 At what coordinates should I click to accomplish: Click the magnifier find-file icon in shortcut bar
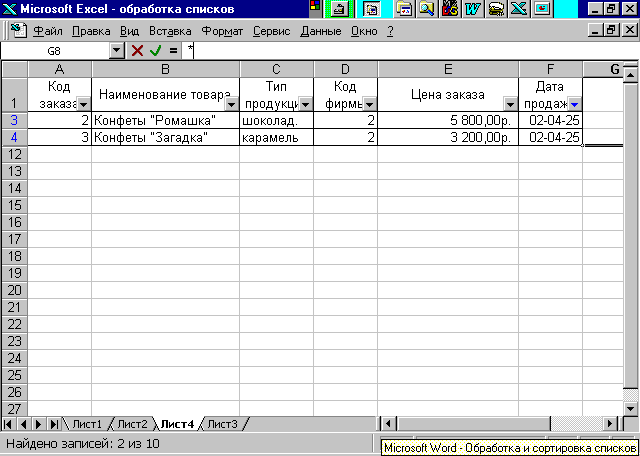click(427, 9)
